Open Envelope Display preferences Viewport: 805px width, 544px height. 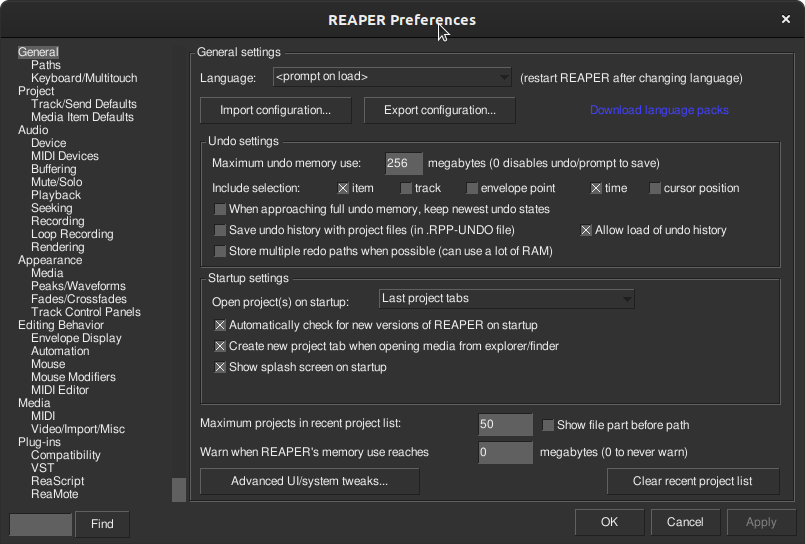coord(76,338)
